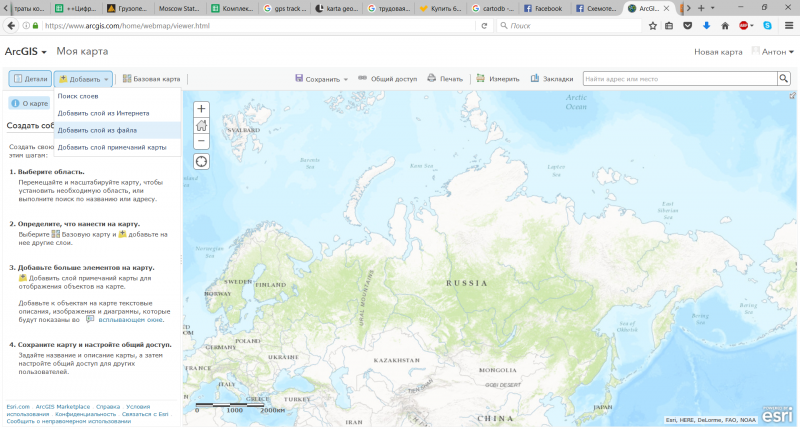Click the map zoom out minus button
800x429 pixels.
click(202, 141)
